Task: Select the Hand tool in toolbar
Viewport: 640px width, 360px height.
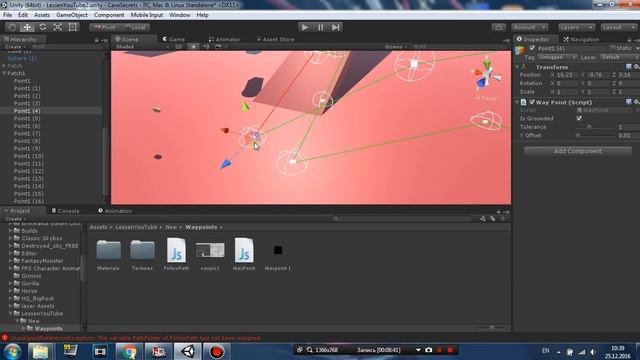Action: [12, 27]
